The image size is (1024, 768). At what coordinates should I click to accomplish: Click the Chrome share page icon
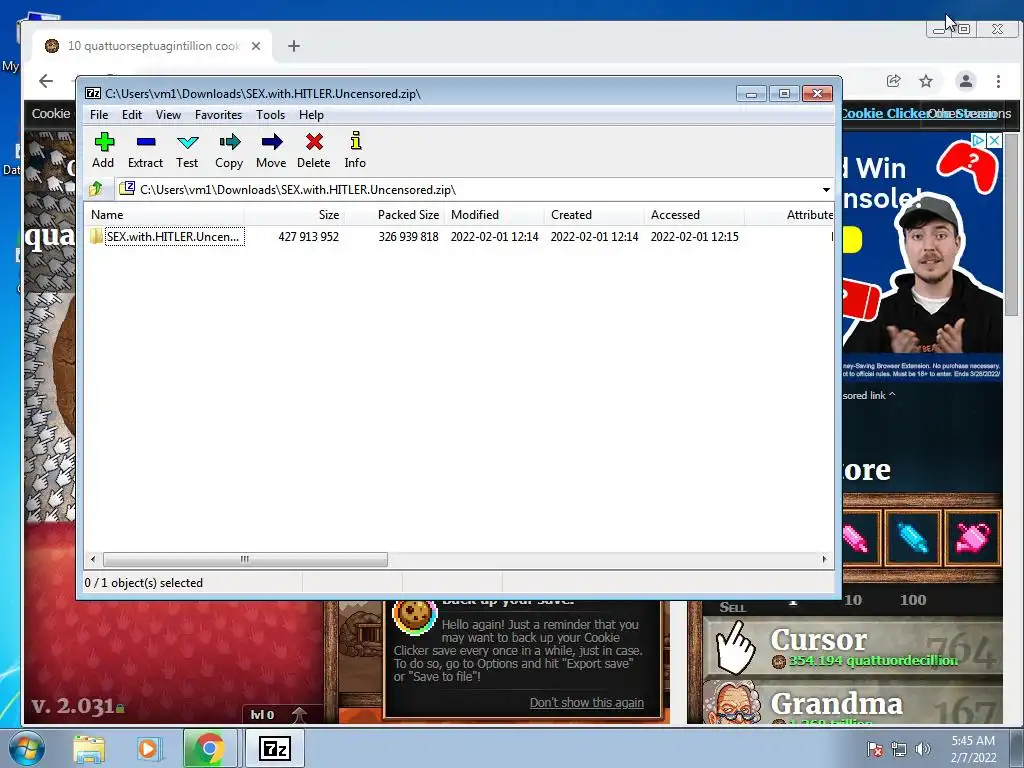893,81
